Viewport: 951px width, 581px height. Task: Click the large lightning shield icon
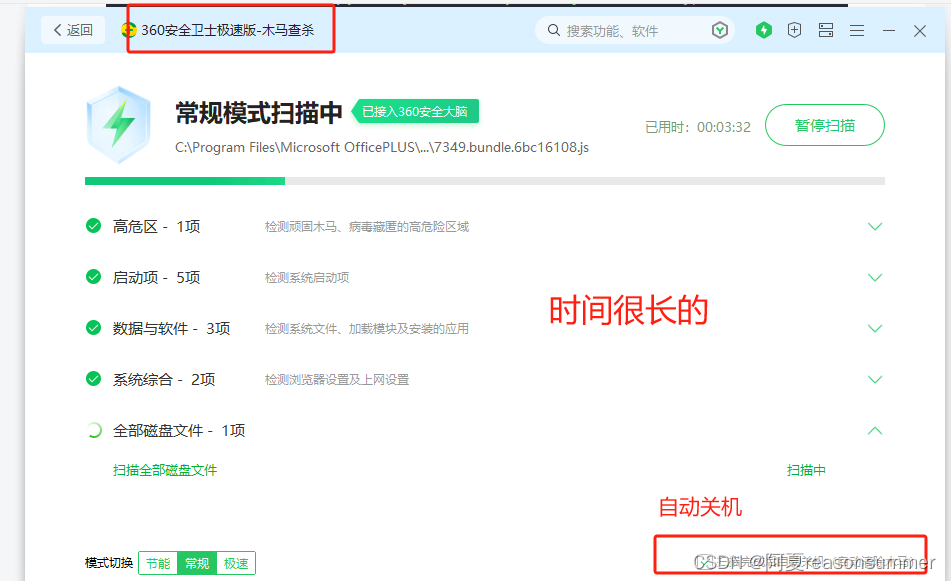[x=118, y=124]
